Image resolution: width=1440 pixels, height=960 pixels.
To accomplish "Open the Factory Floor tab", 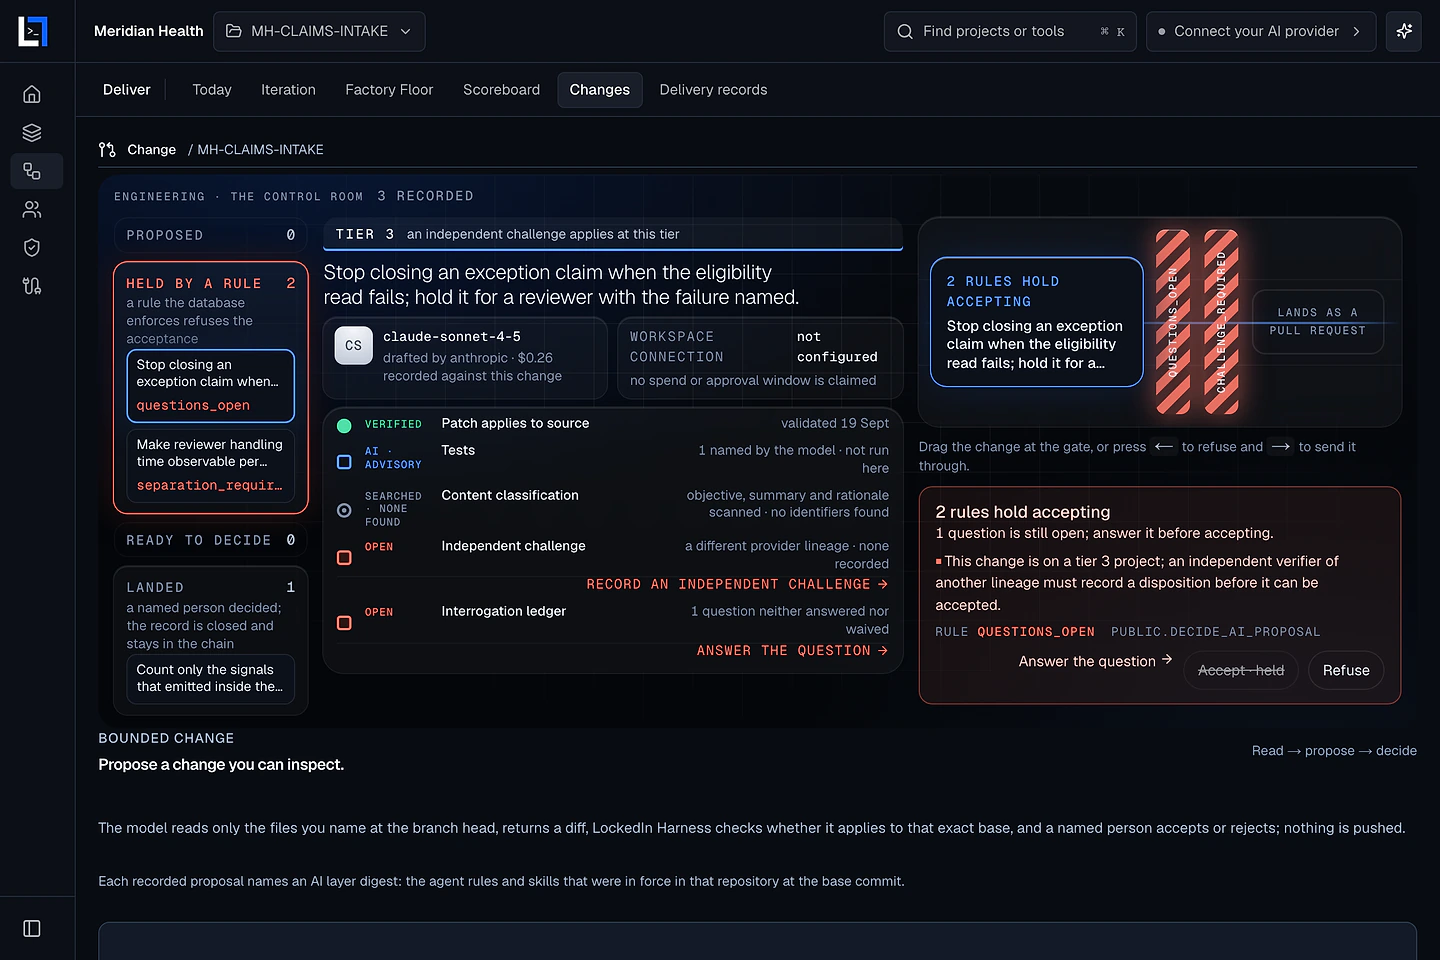I will point(389,90).
